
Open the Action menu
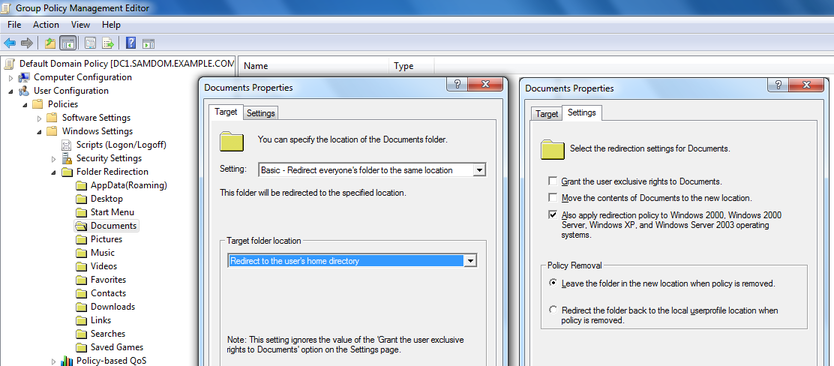tap(46, 24)
